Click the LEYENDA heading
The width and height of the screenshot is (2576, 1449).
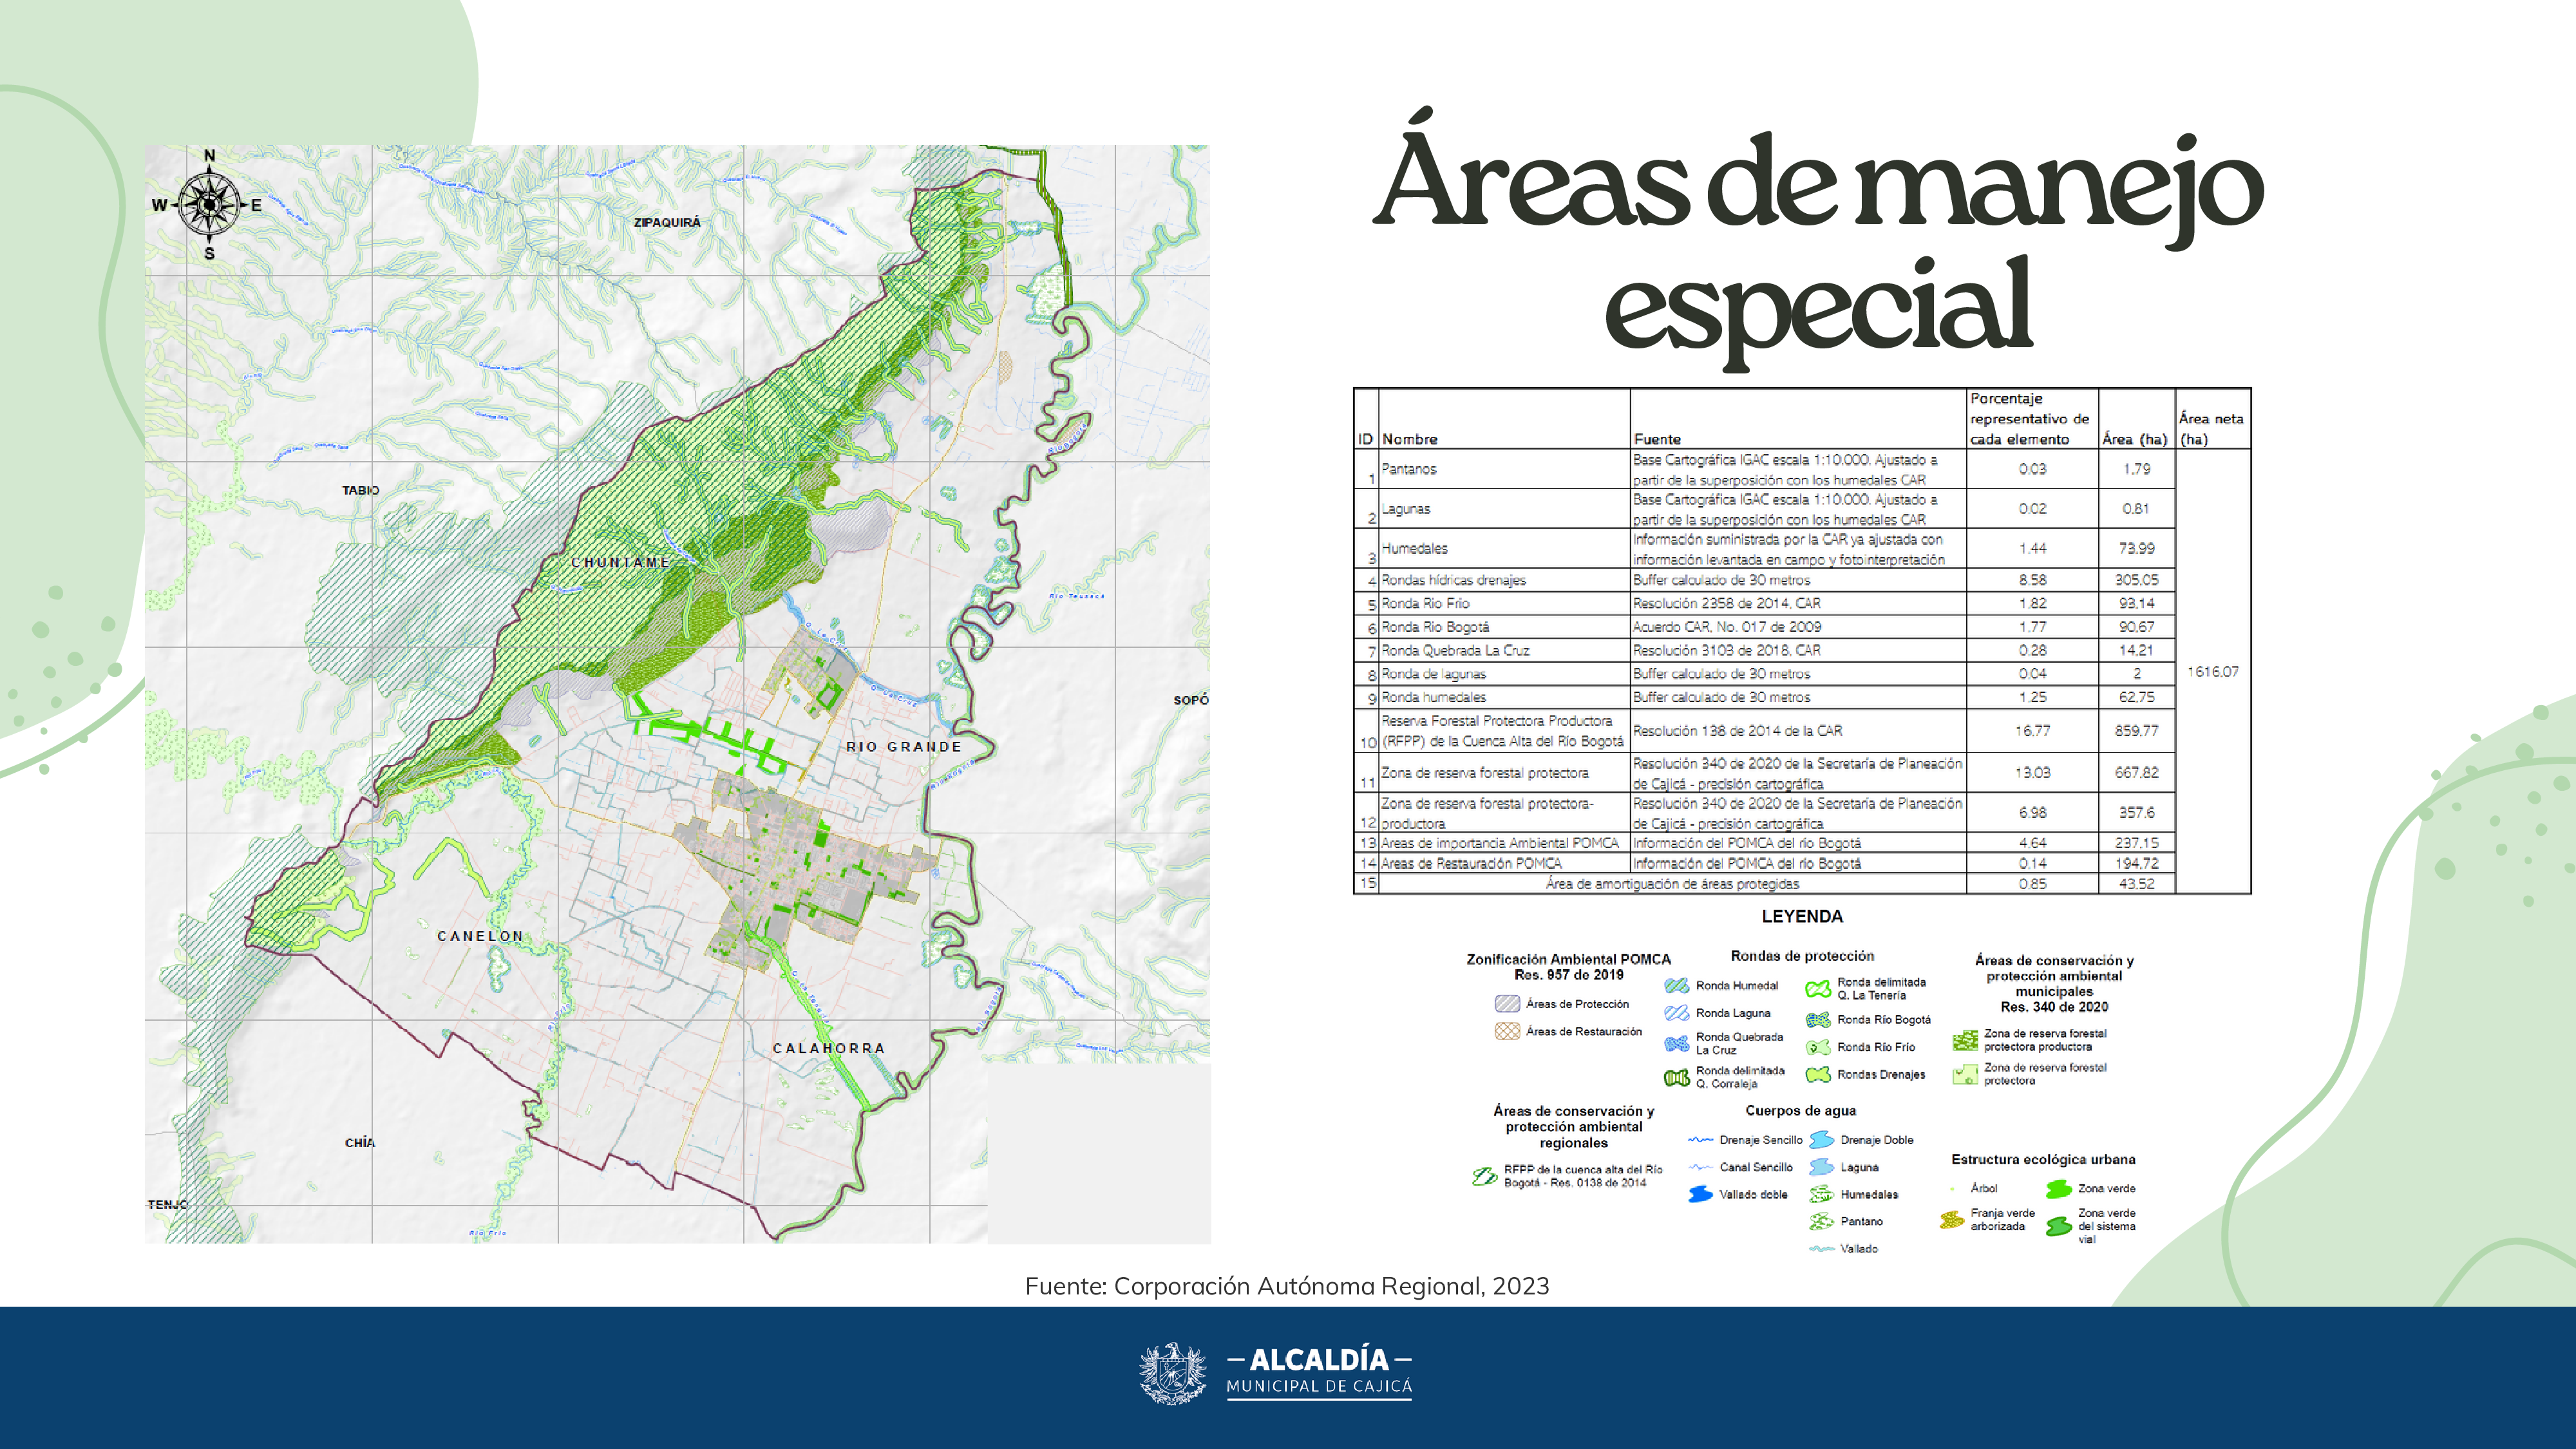[x=1802, y=916]
